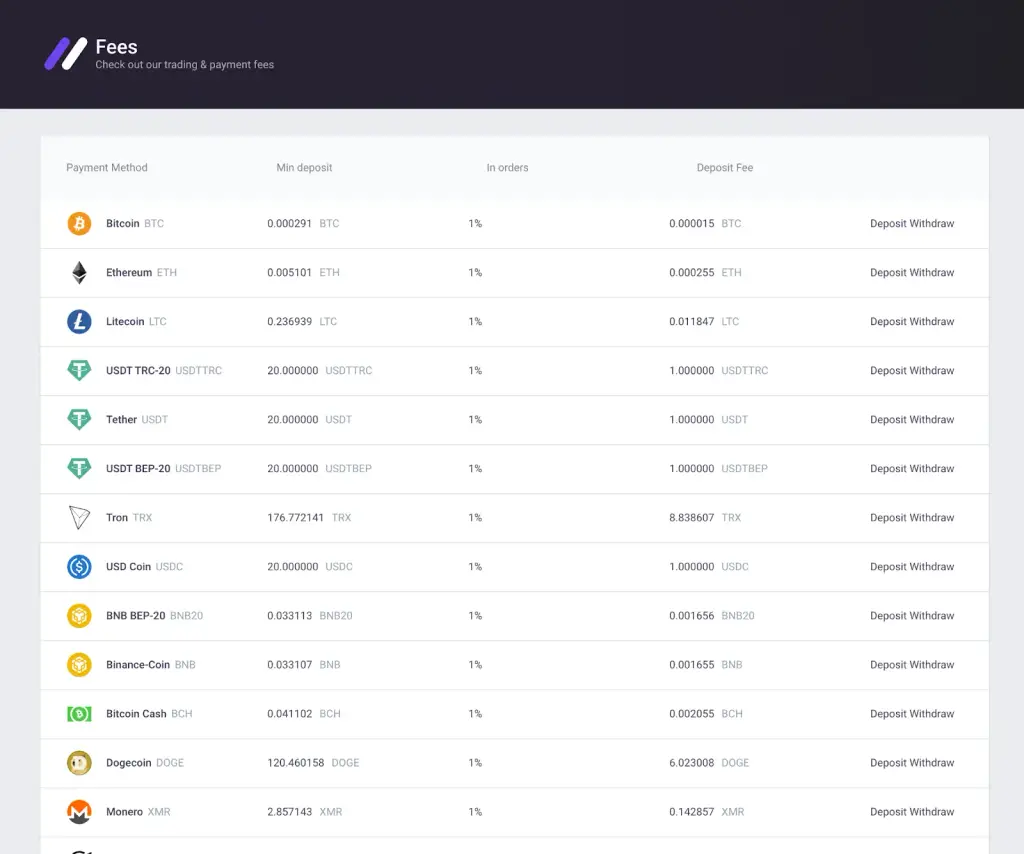This screenshot has height=854, width=1024.
Task: Click the Bitcoin Cash icon
Action: 79,714
